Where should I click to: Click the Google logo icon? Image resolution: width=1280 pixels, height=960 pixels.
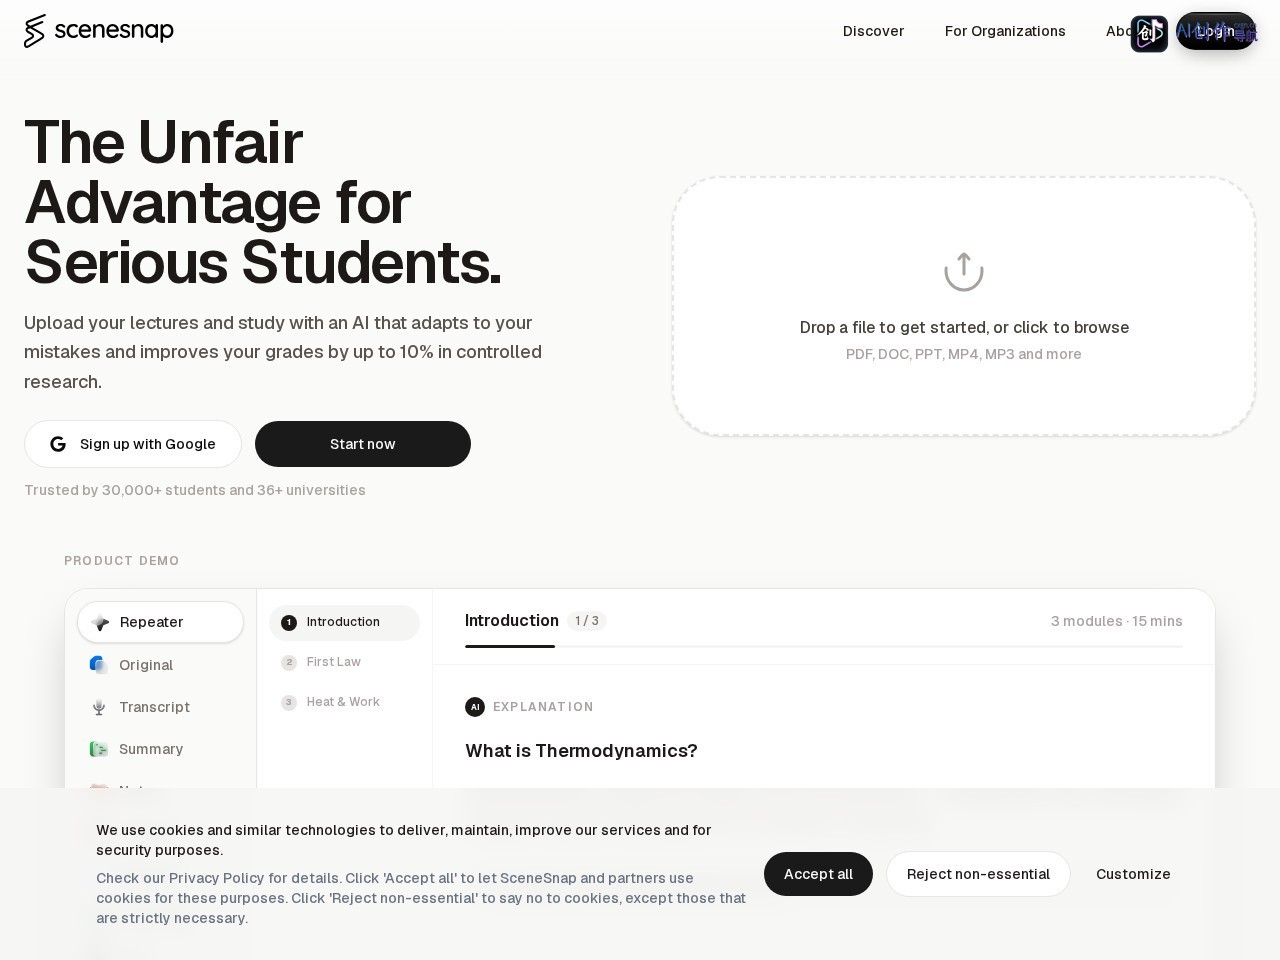58,444
